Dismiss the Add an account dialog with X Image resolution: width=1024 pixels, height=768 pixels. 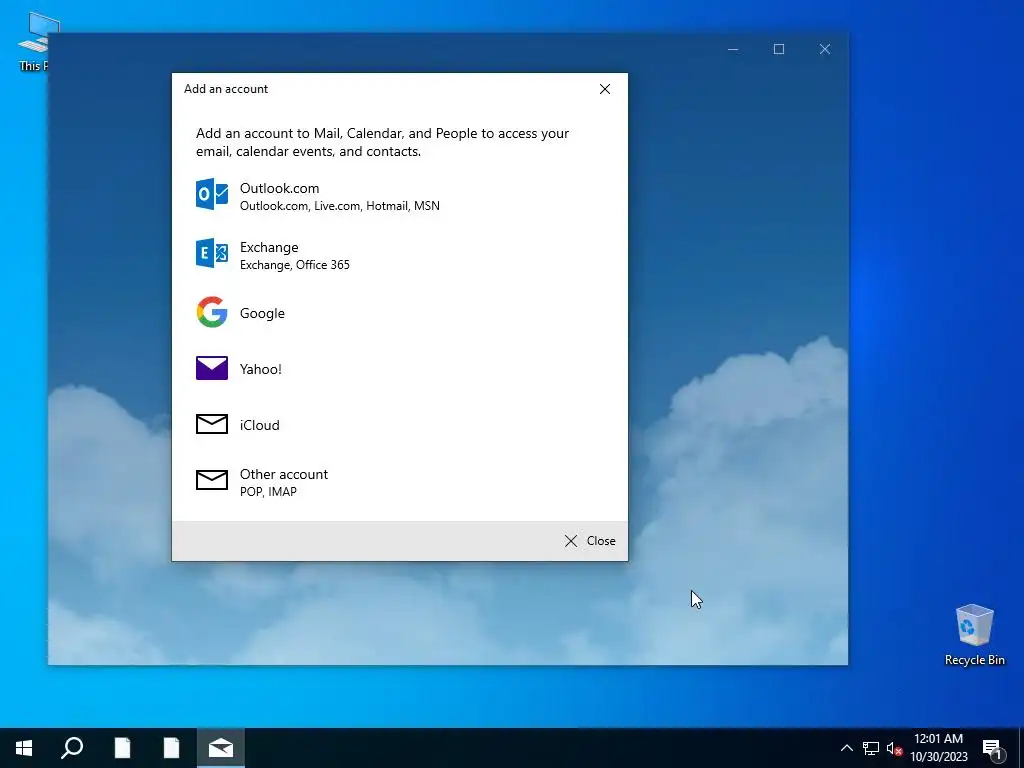coord(605,89)
